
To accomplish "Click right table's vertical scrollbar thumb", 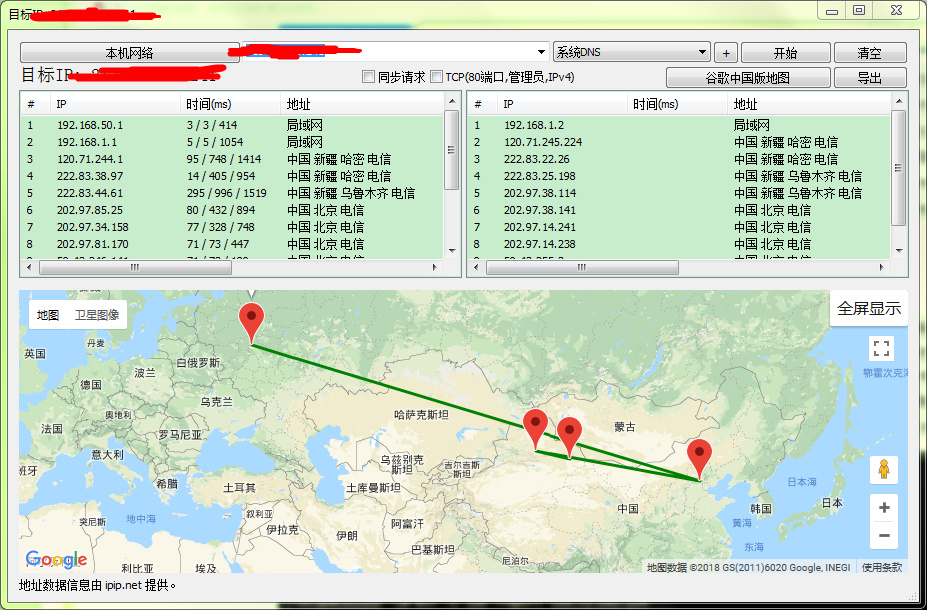I will (899, 168).
